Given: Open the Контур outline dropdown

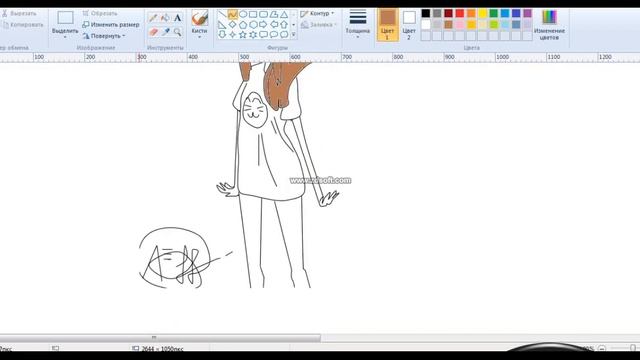Looking at the screenshot, I should (317, 13).
